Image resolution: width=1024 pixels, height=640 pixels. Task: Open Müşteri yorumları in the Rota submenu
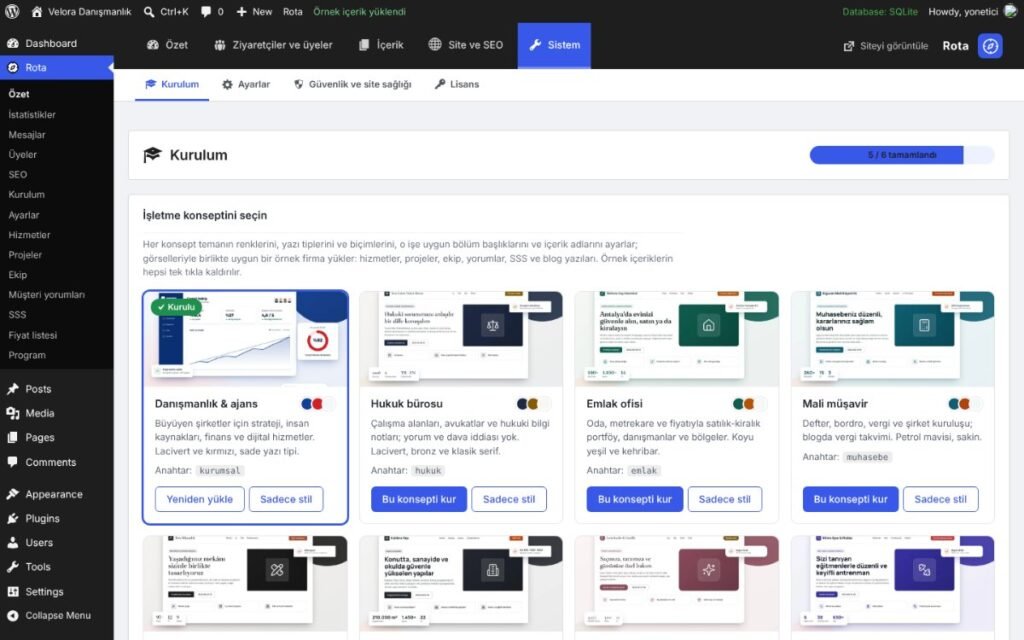coord(46,295)
